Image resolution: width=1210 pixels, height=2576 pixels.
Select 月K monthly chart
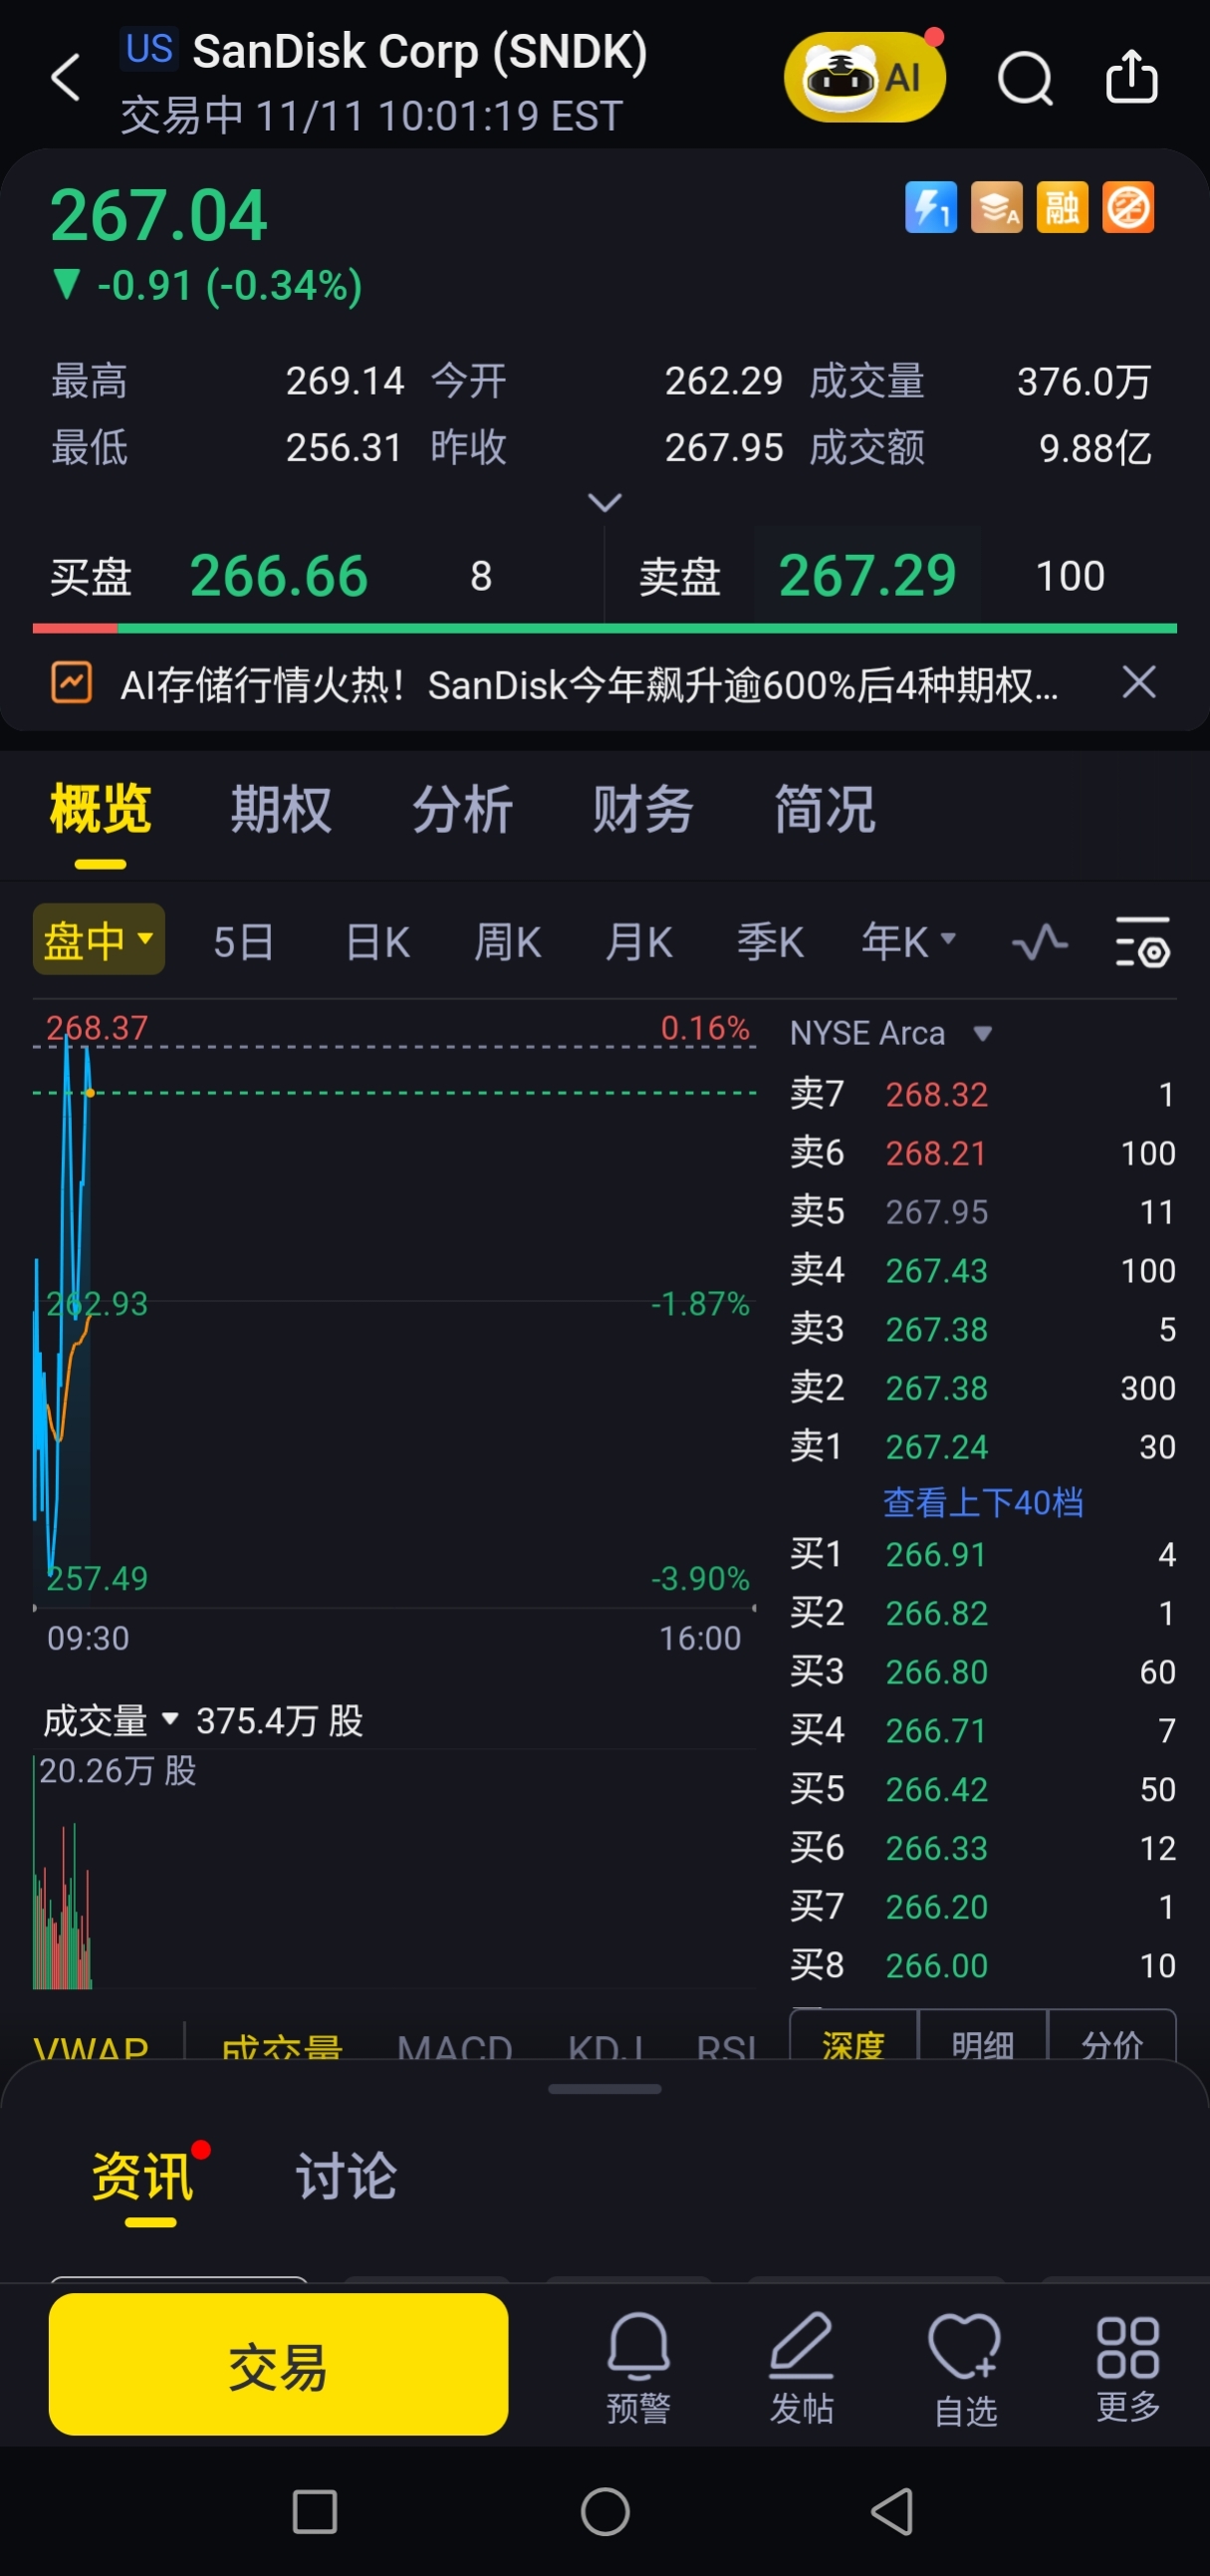coord(638,941)
